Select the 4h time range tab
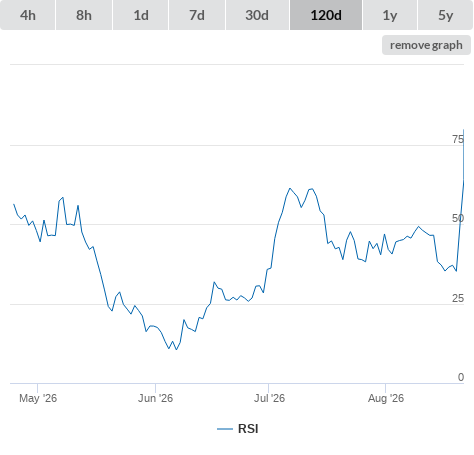This screenshot has height=455, width=474. [x=28, y=15]
